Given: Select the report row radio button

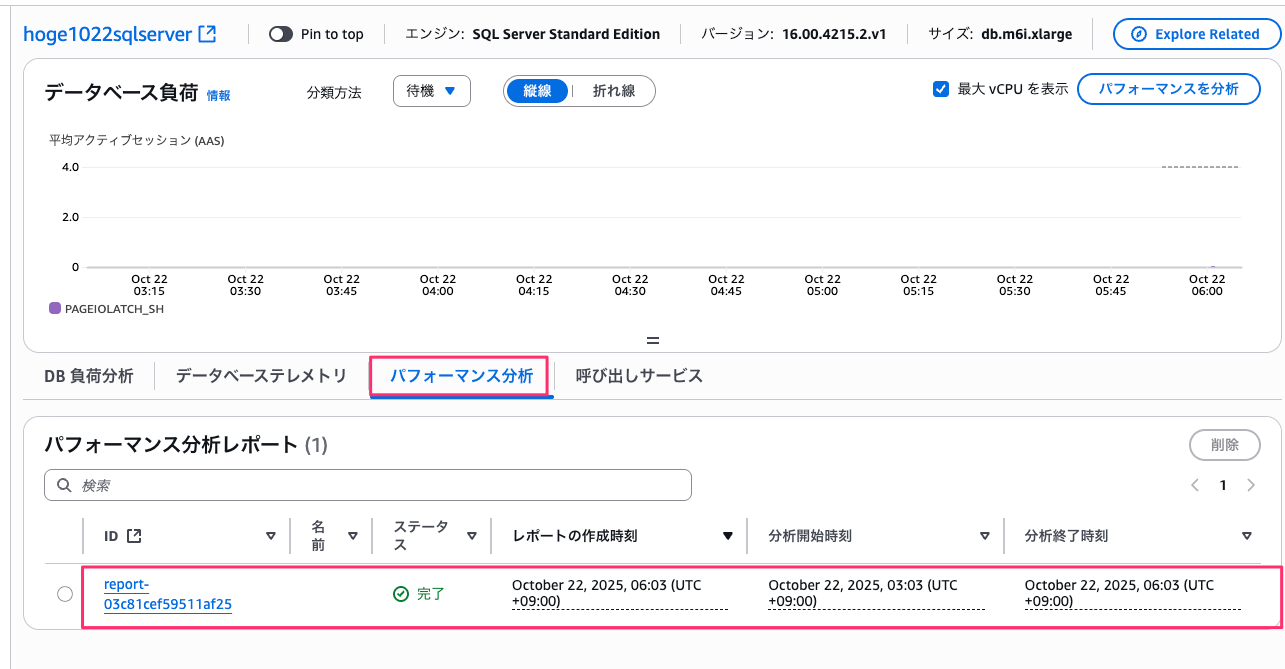Looking at the screenshot, I should click(65, 594).
